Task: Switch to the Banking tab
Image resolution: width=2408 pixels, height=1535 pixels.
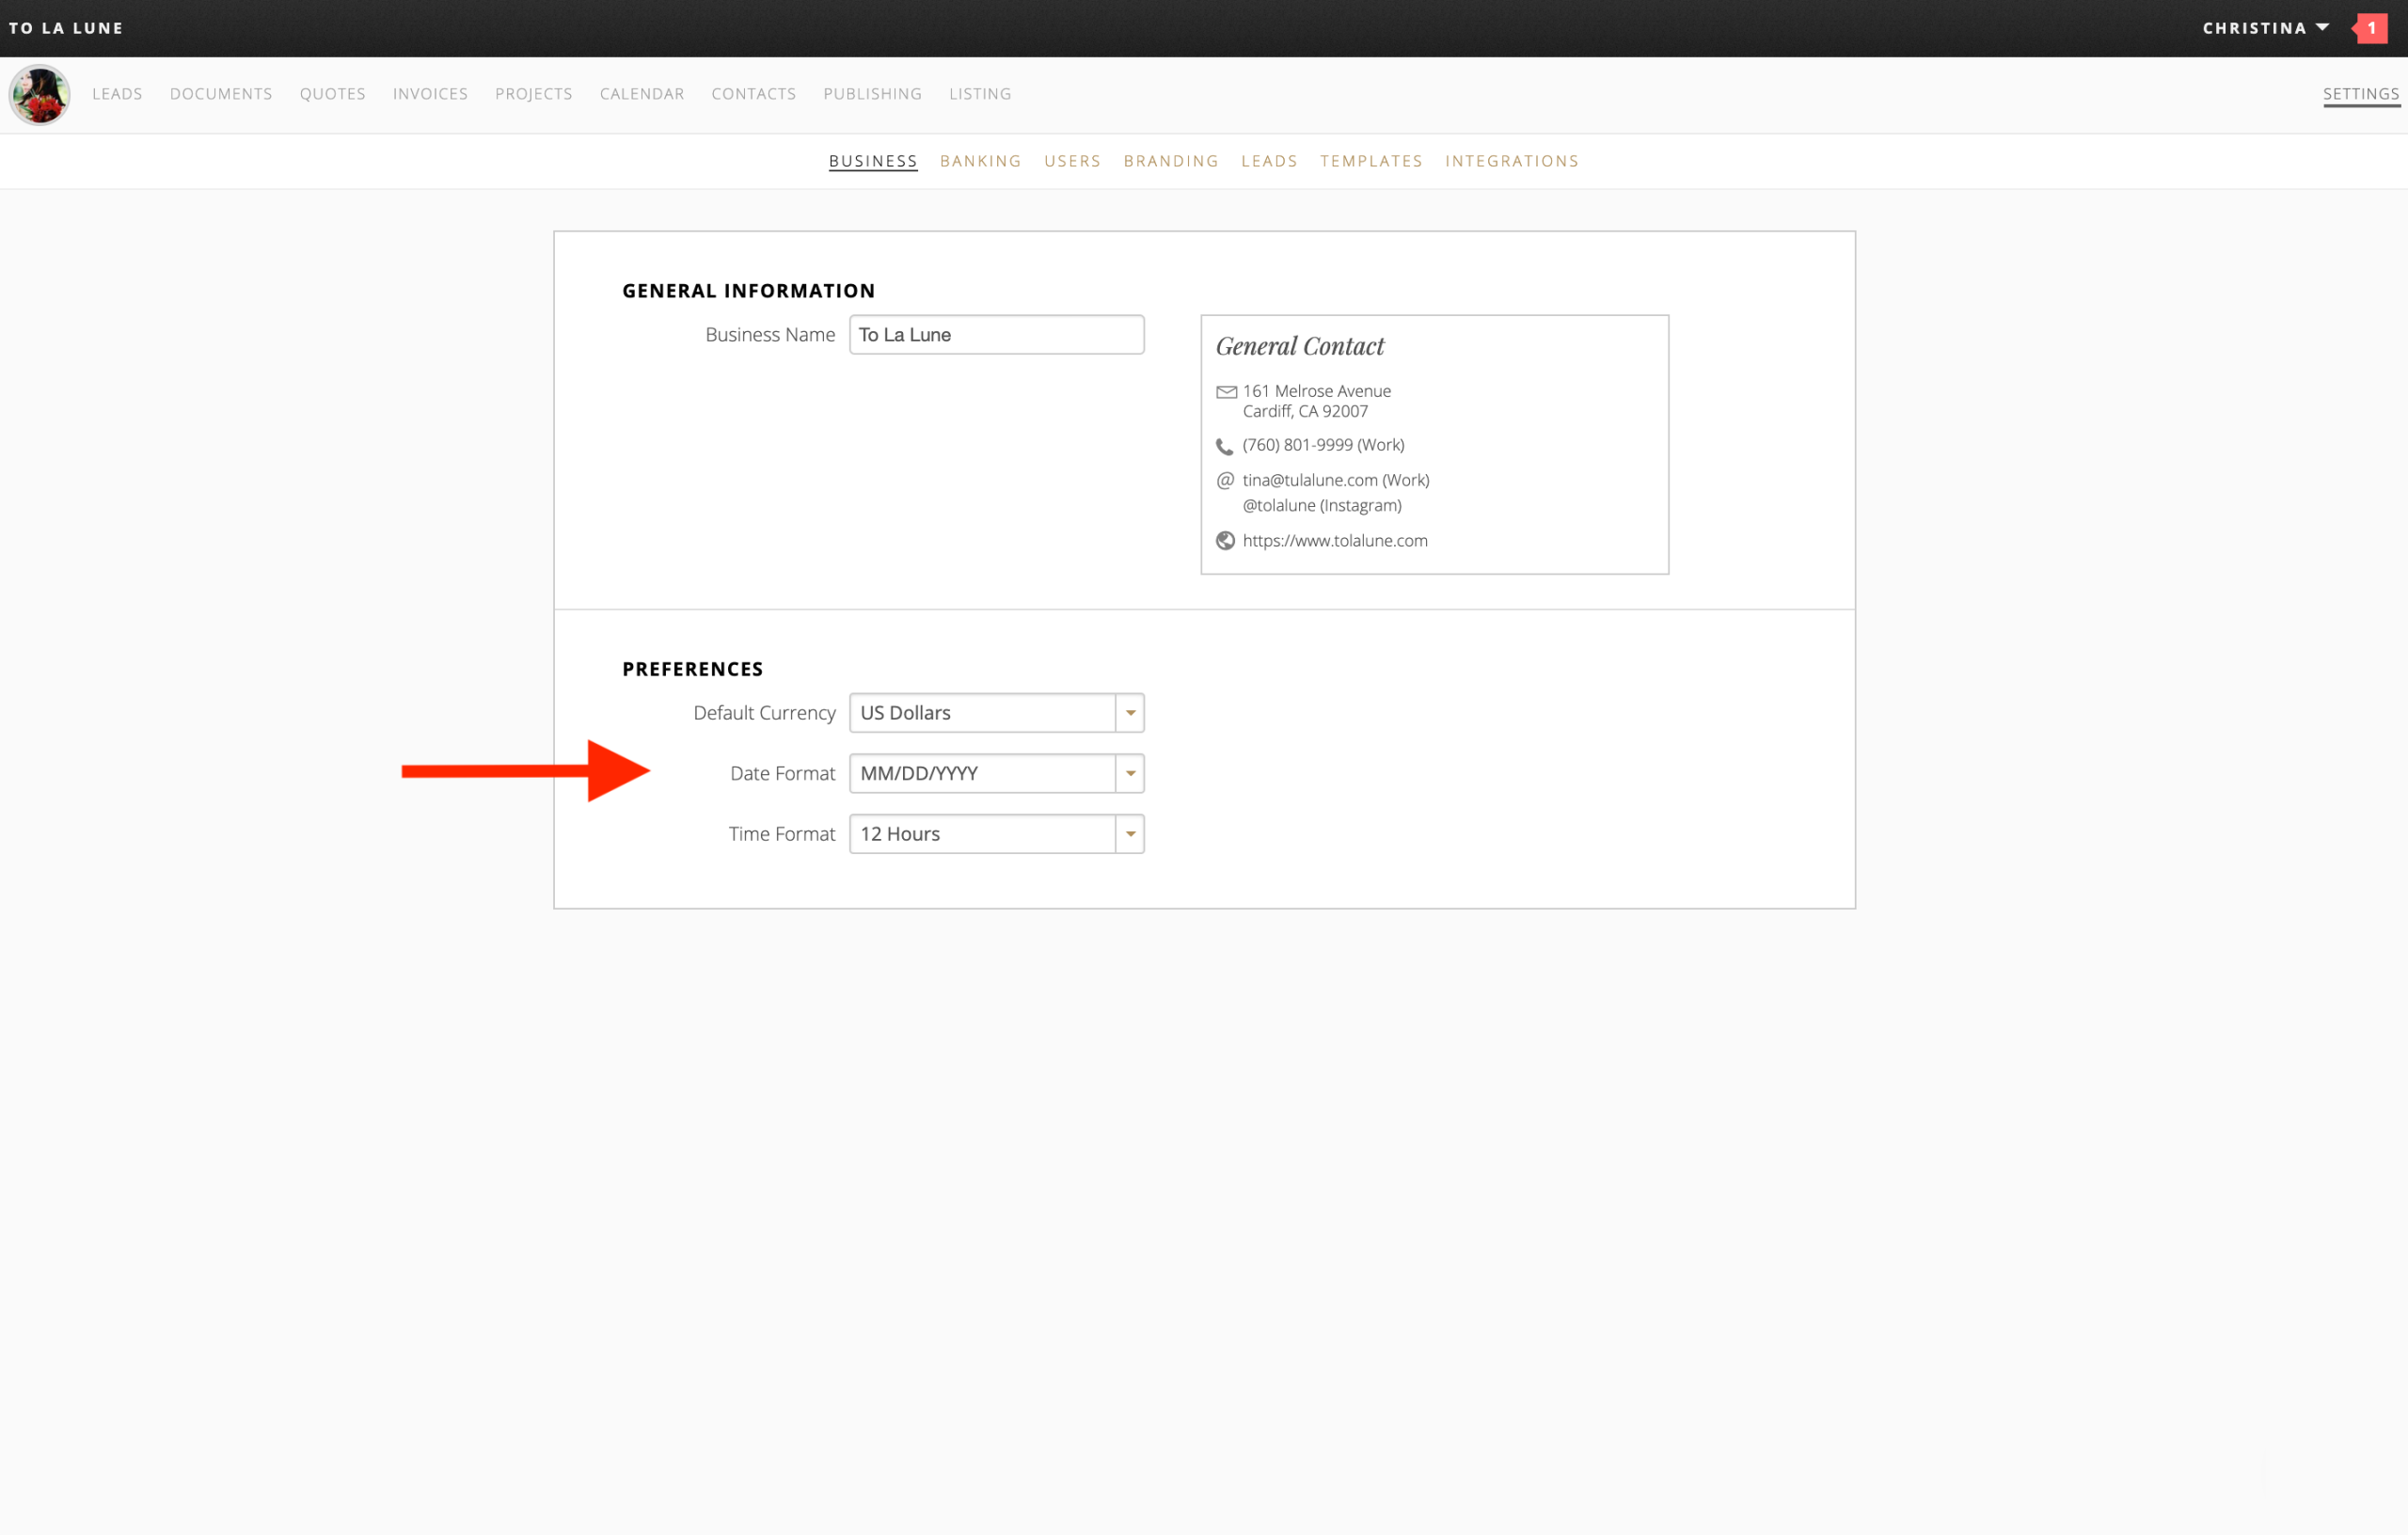Action: coord(980,161)
